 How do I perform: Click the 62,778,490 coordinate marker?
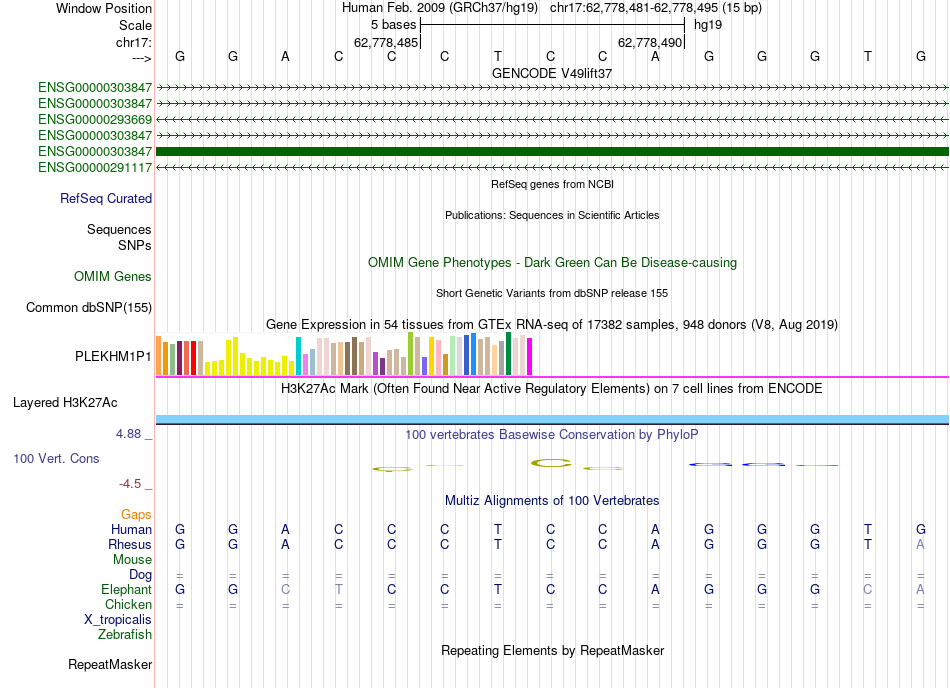[x=650, y=42]
